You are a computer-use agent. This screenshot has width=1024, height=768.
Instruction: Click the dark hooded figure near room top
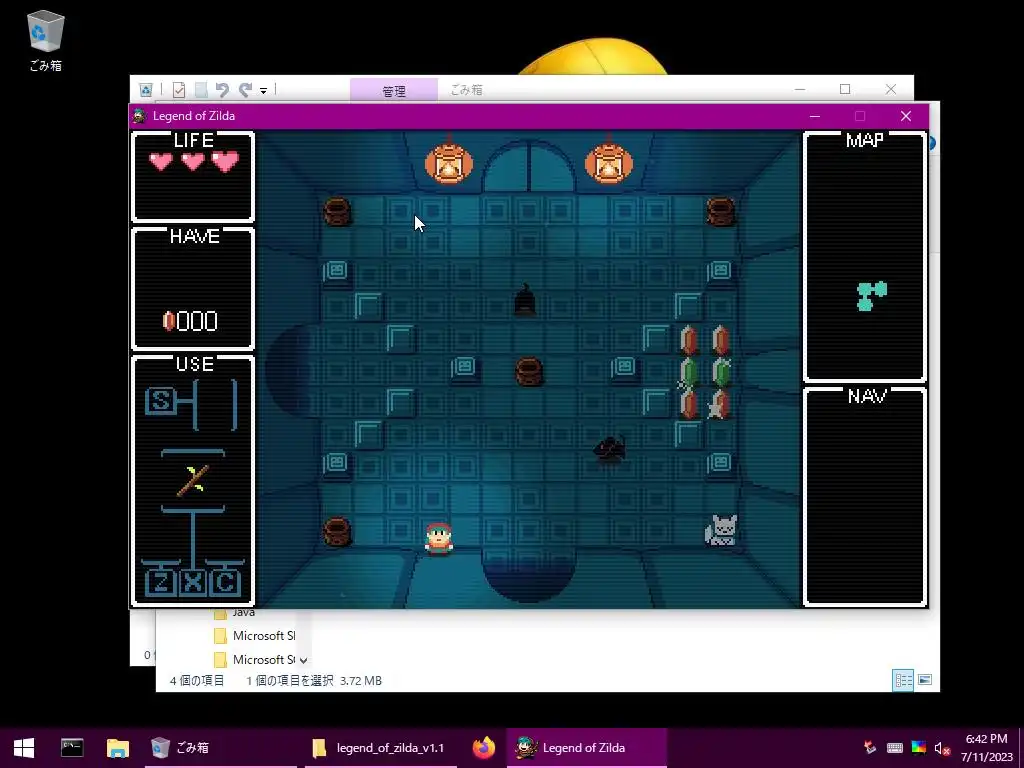pos(525,299)
